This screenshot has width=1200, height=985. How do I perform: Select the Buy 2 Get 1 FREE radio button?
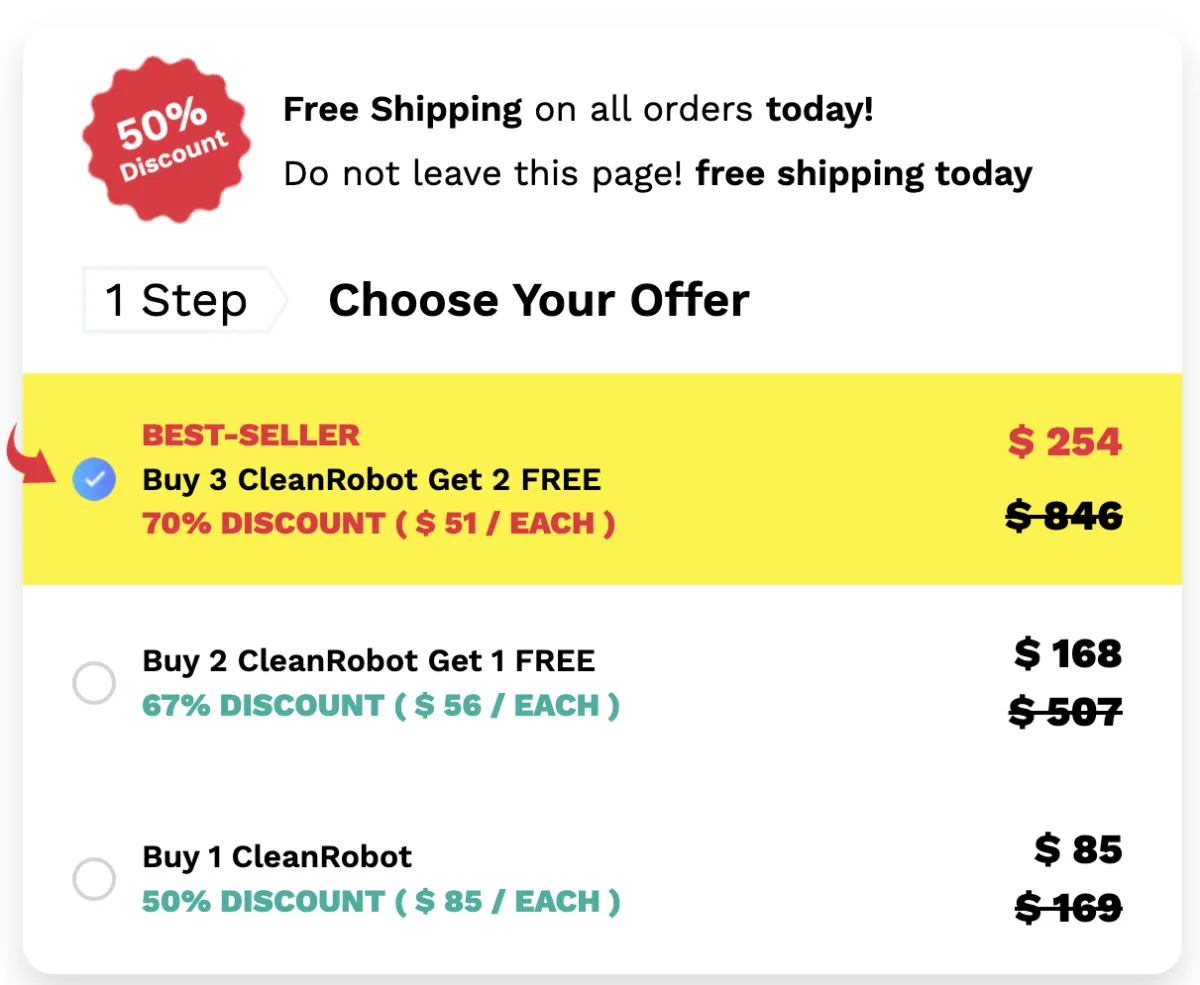point(94,684)
